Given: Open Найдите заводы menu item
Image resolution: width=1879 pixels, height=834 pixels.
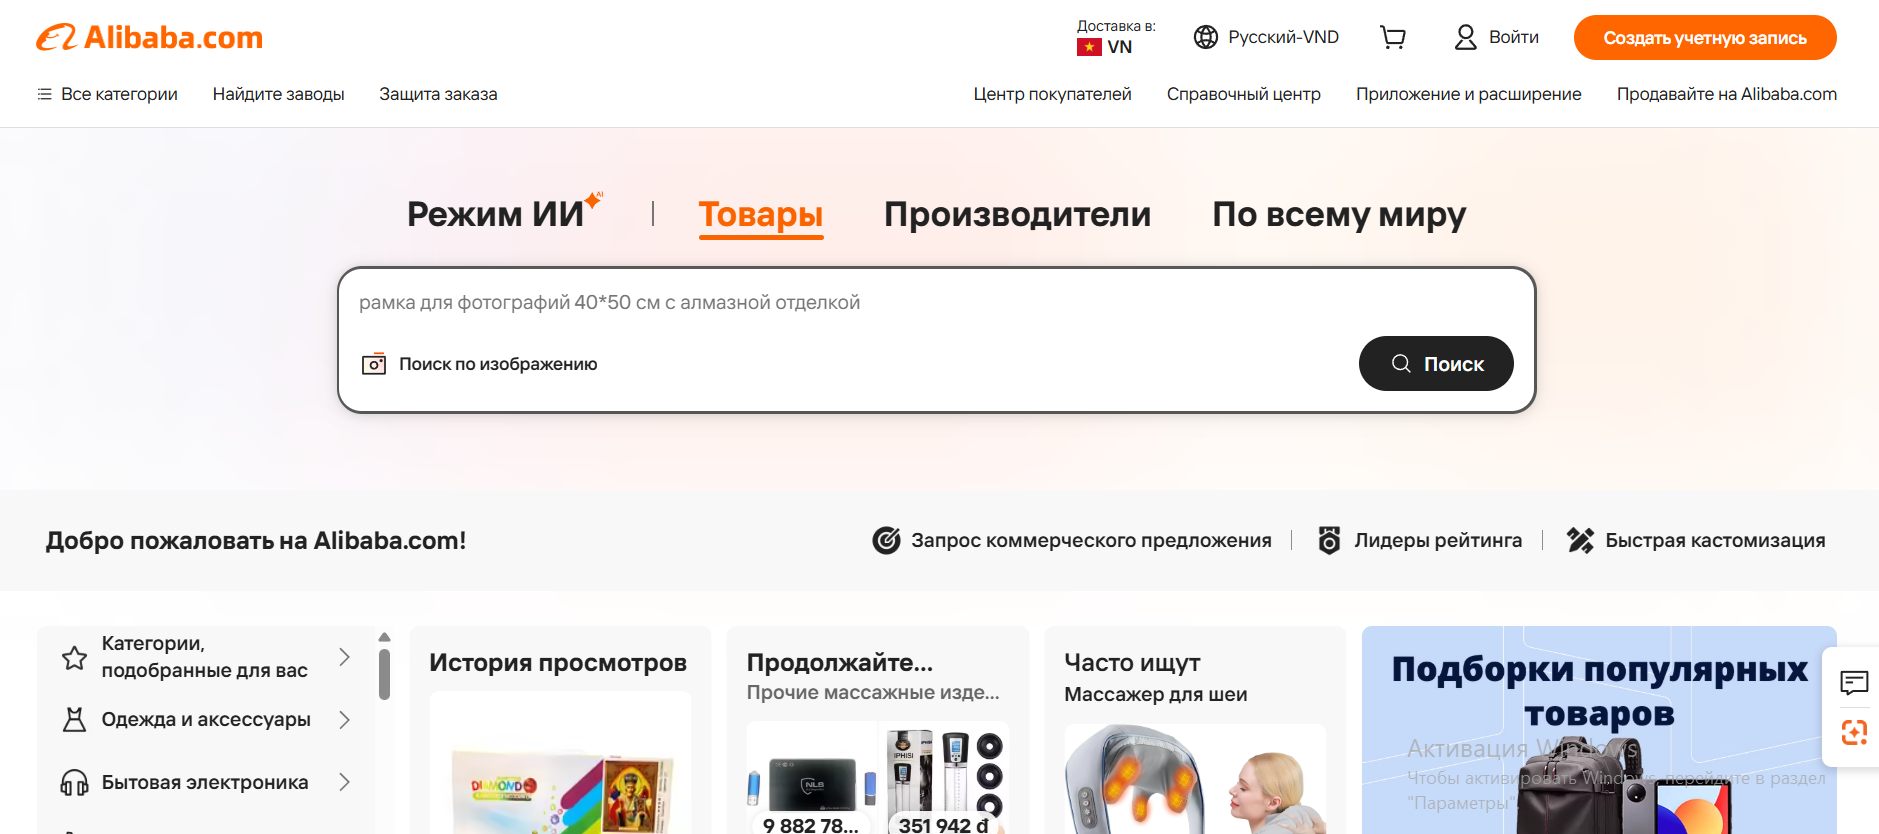Looking at the screenshot, I should [278, 94].
